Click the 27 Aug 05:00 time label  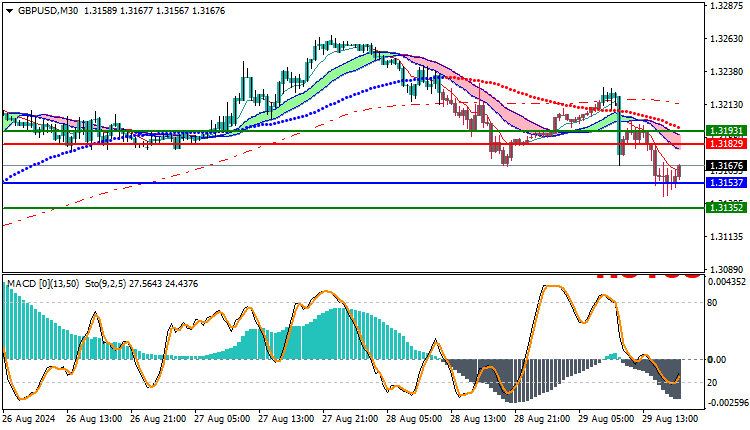click(222, 419)
